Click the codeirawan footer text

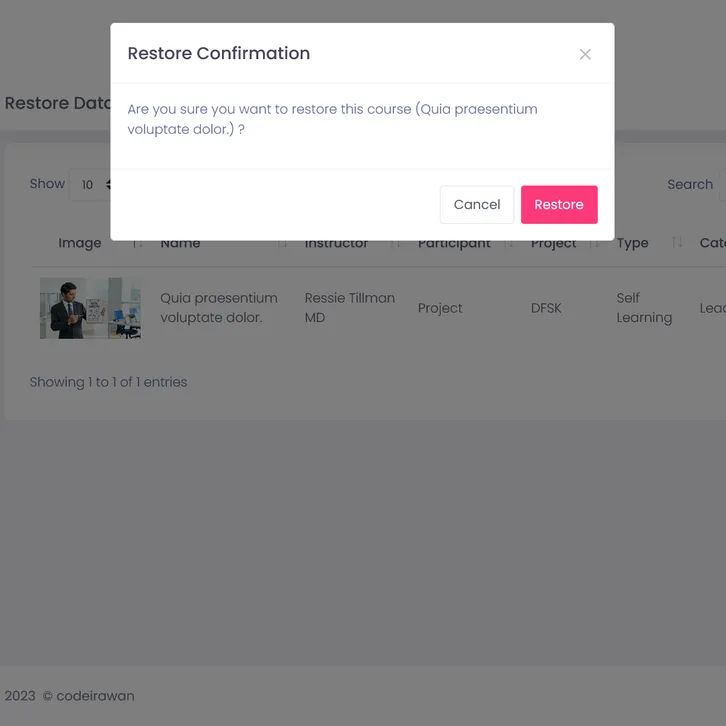pyautogui.click(x=95, y=696)
